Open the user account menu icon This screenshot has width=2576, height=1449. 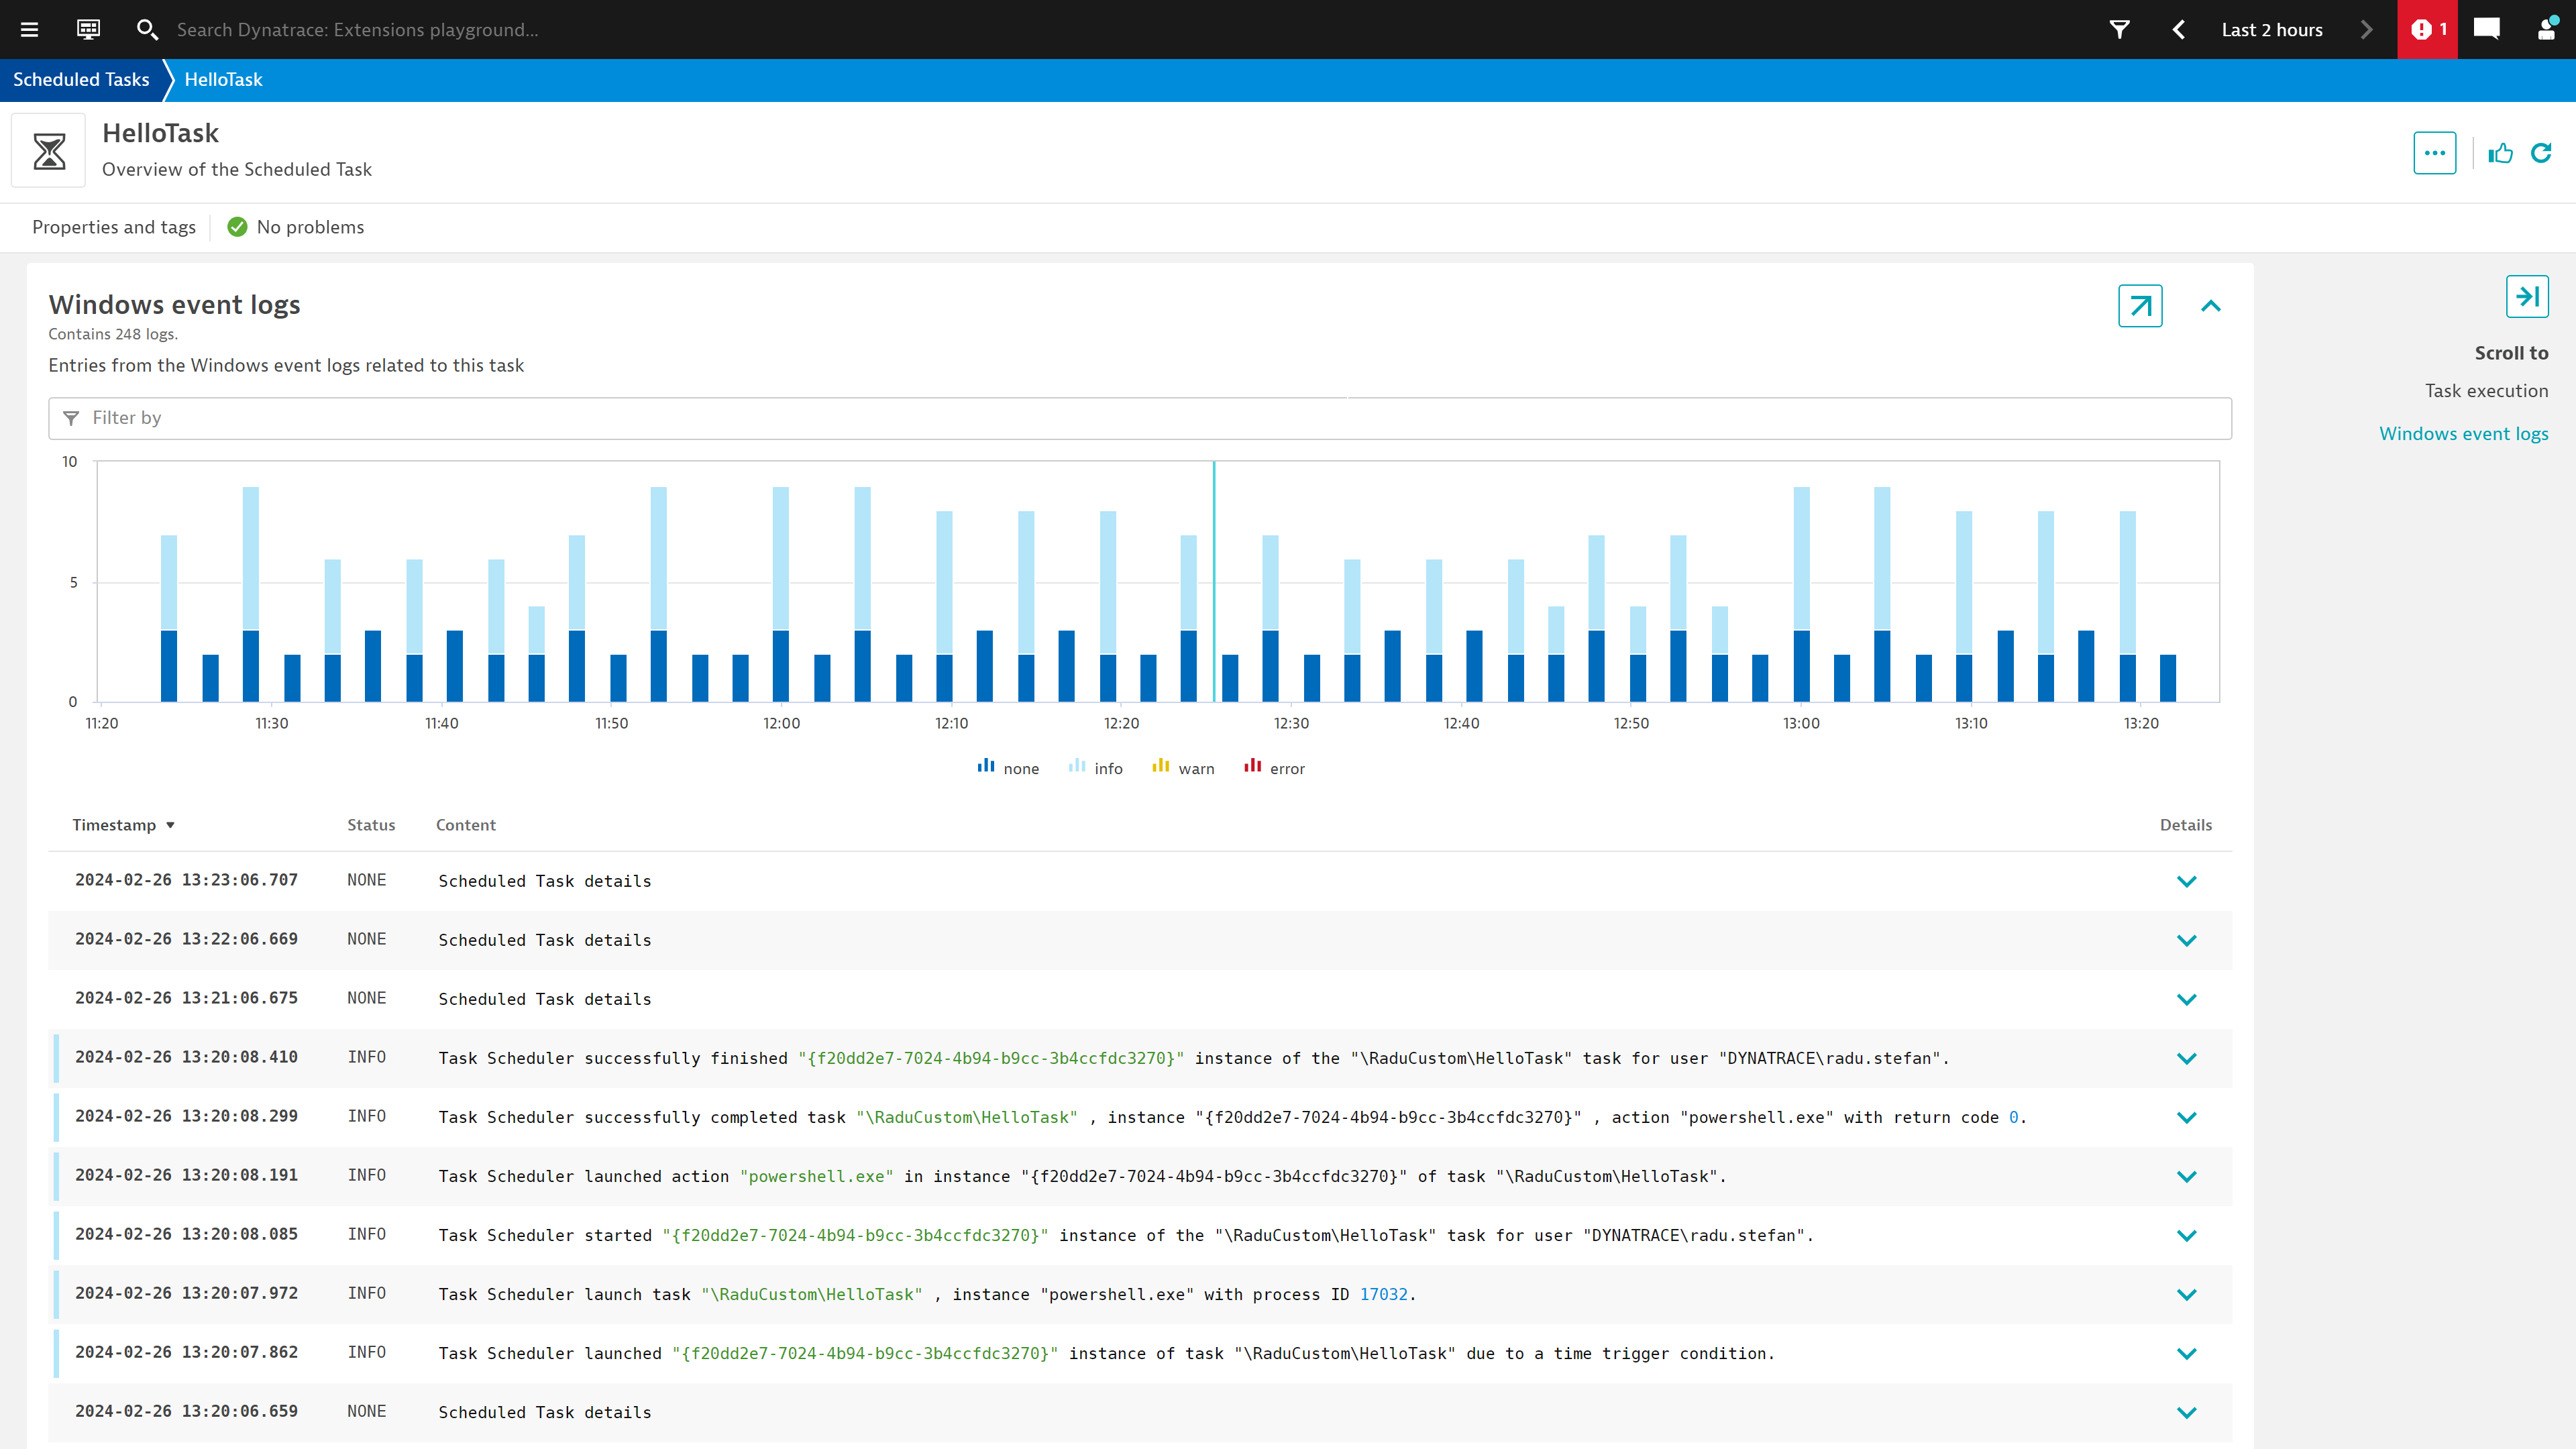[2547, 29]
